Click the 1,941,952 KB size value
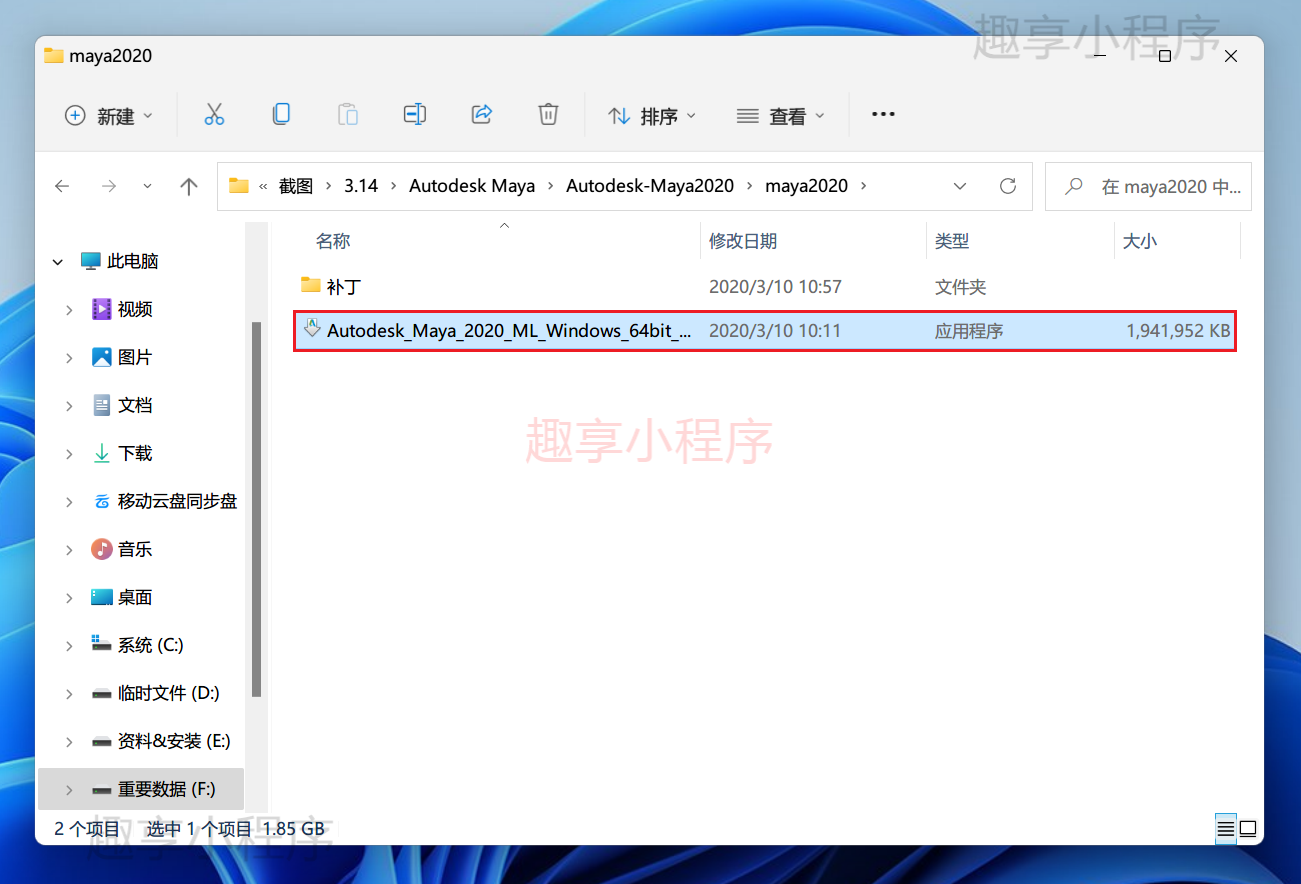 (1178, 330)
